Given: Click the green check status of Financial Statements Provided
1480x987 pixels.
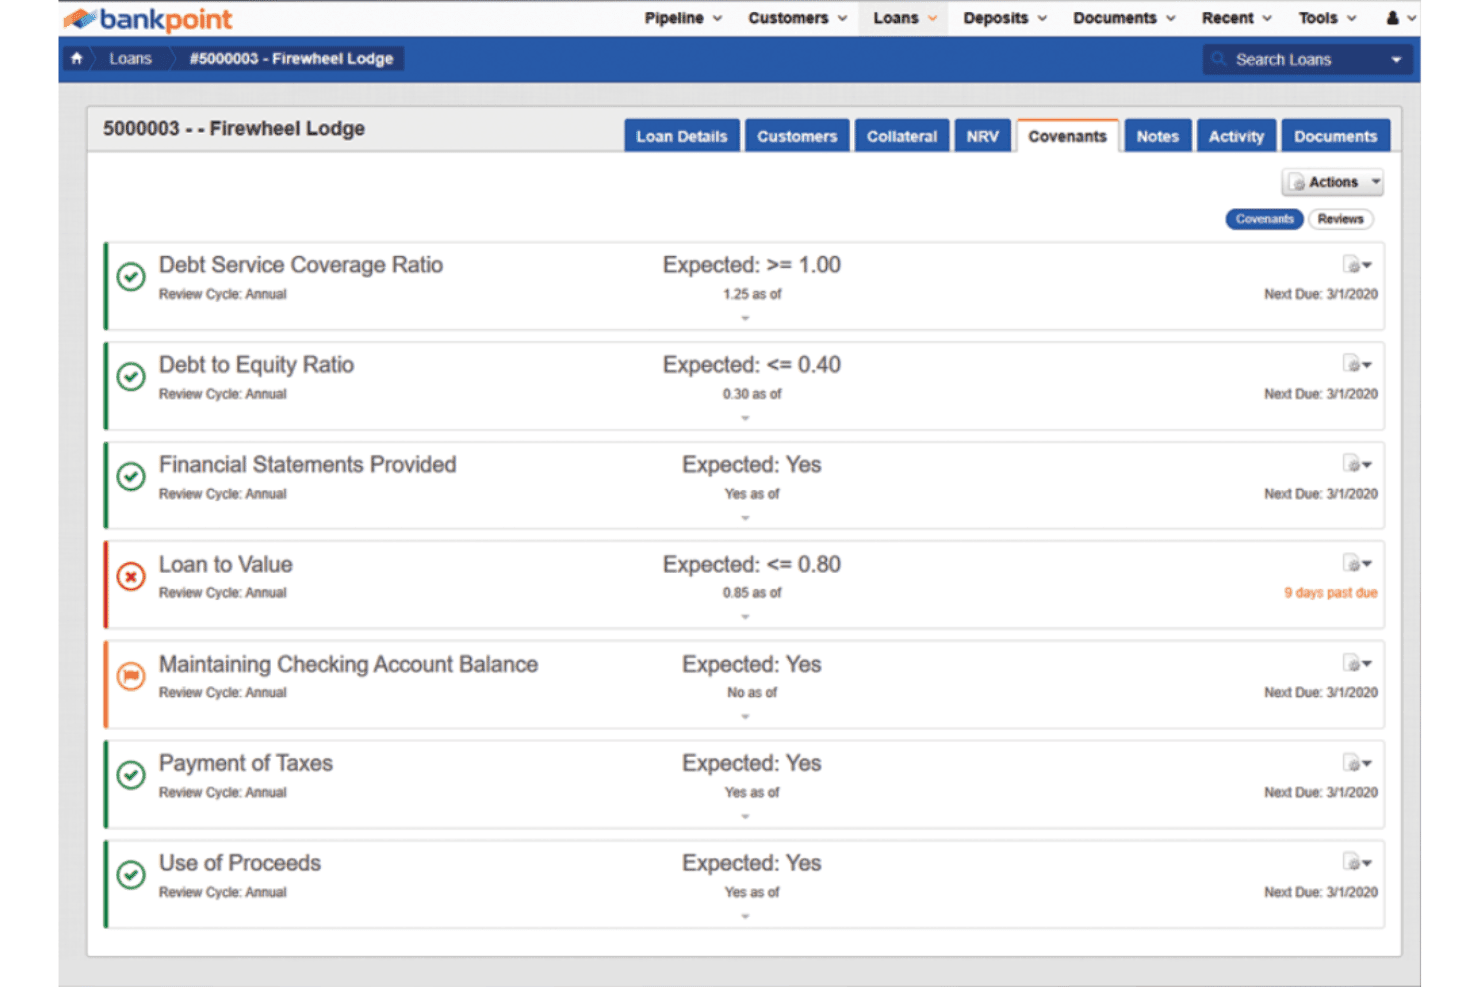Looking at the screenshot, I should (131, 476).
